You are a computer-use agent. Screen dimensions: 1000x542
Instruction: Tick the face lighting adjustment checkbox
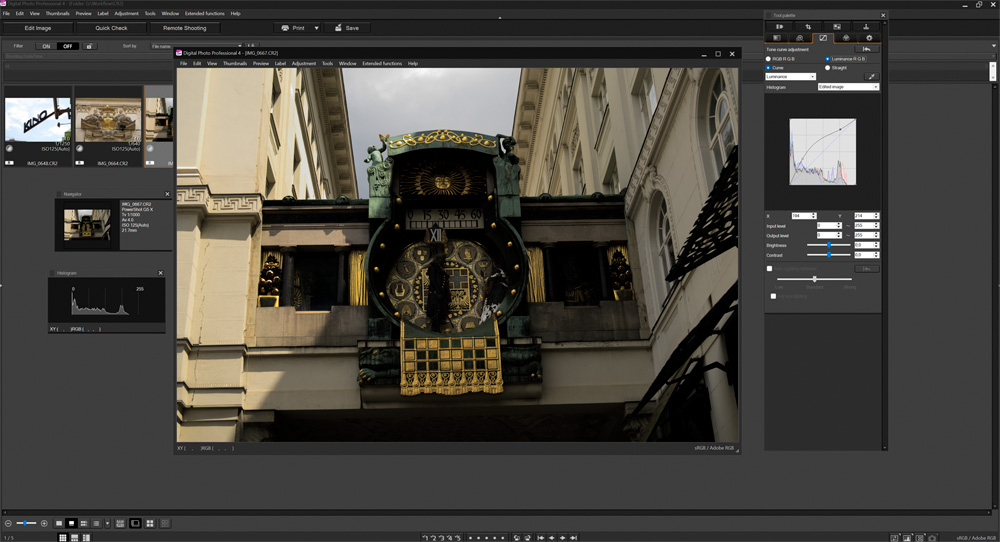[774, 296]
